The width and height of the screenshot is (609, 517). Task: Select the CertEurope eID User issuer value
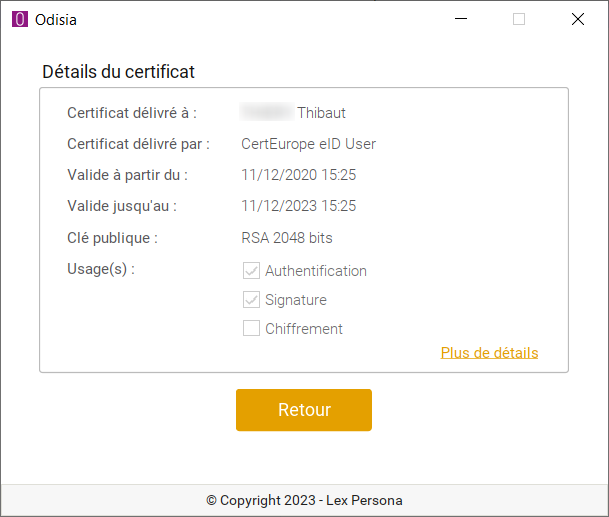click(x=308, y=144)
